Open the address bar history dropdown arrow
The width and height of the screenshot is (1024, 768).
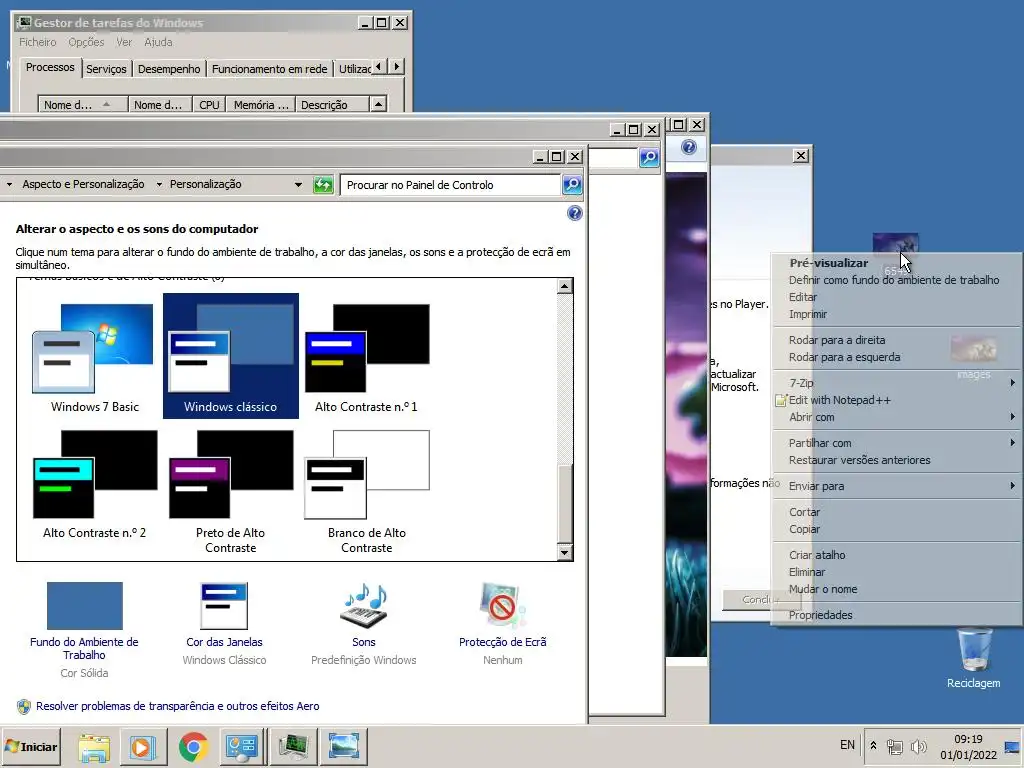coord(298,185)
